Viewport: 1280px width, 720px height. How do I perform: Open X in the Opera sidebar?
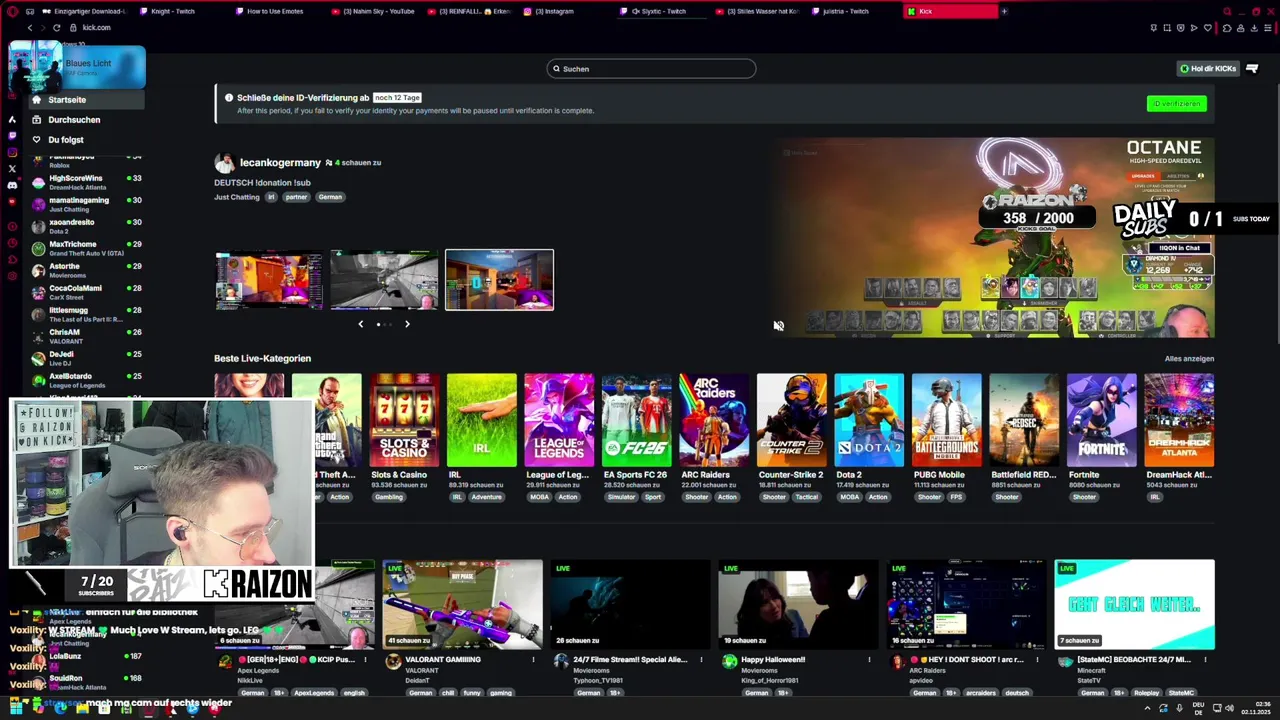pos(12,168)
